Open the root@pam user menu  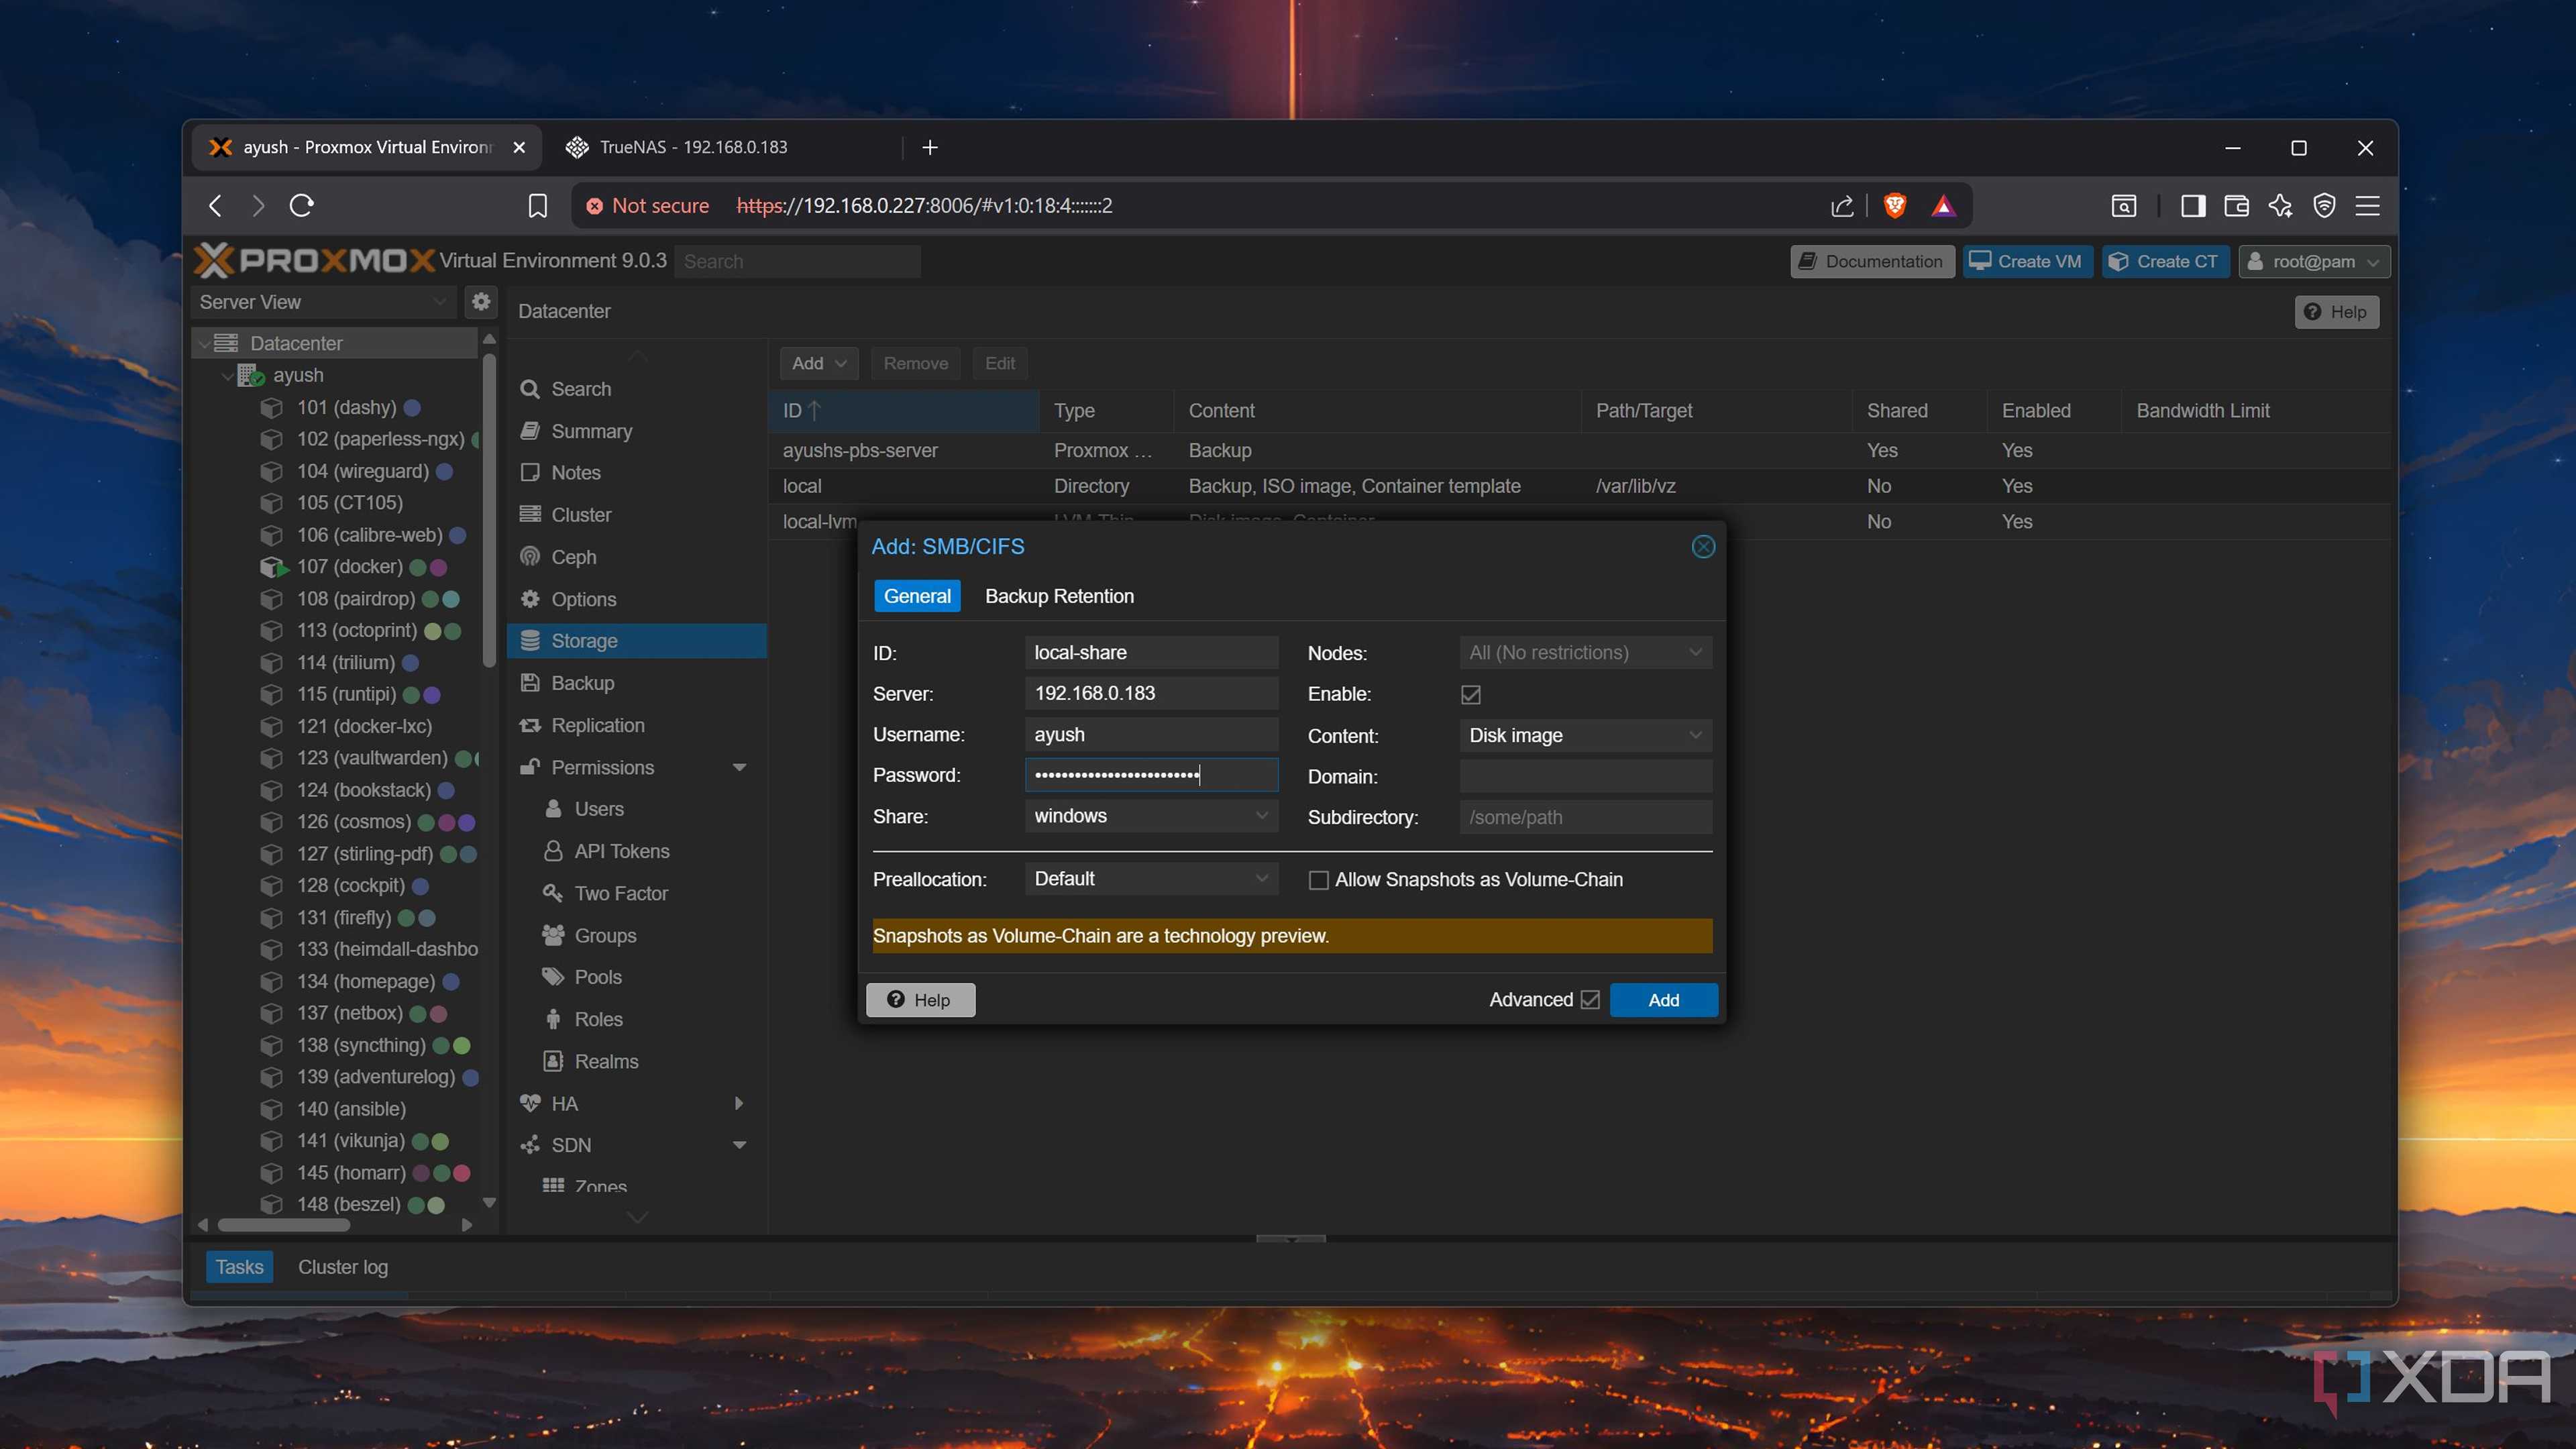pos(2313,261)
